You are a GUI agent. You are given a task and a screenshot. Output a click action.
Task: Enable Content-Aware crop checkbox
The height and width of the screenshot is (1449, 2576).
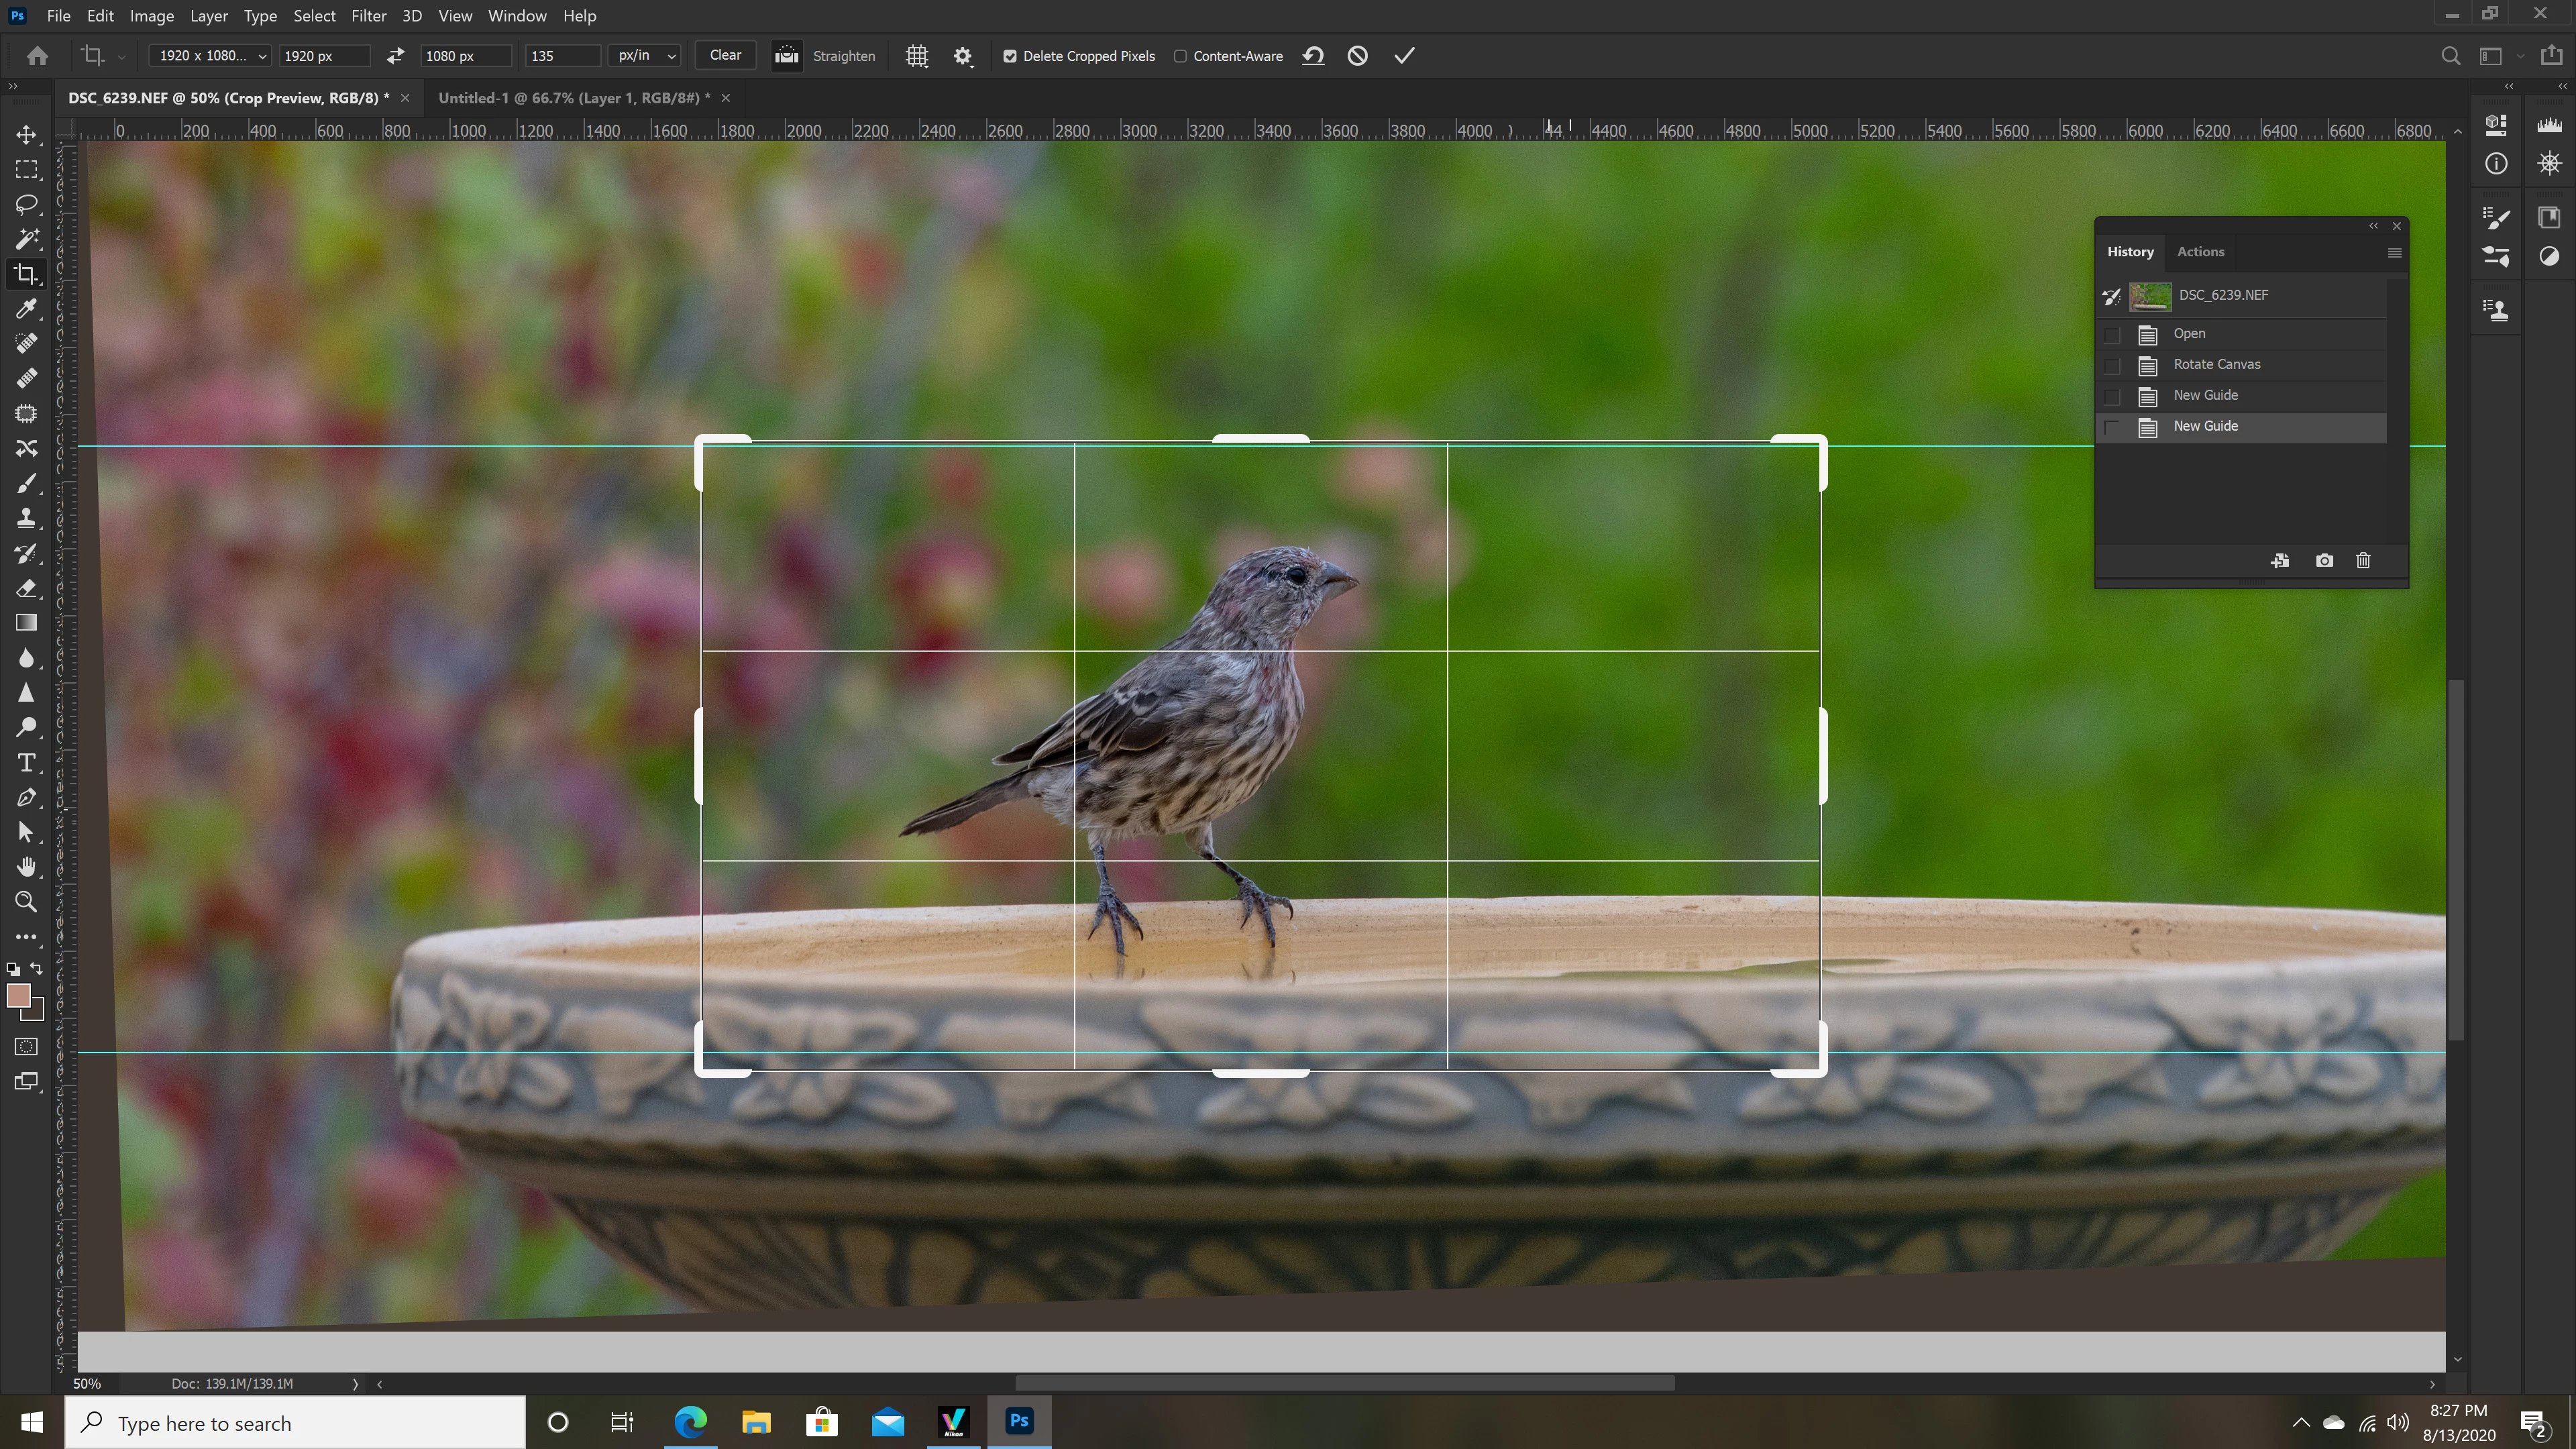coord(1180,56)
